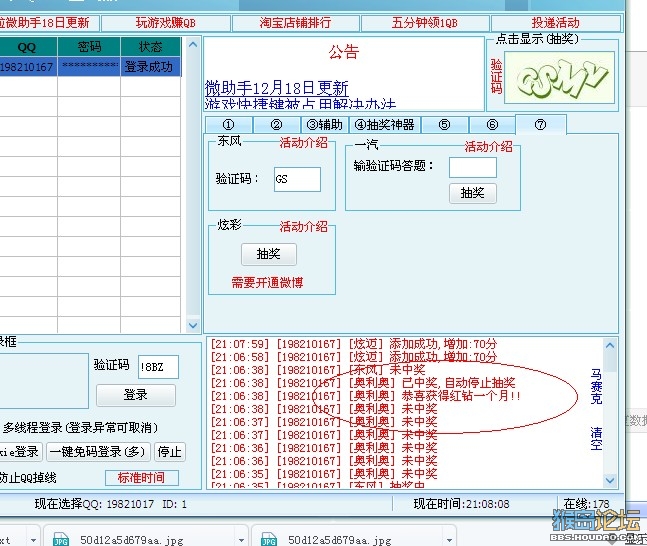Expand the first 50d12a5d679aa.jpg download dropdown arrow

click(241, 539)
